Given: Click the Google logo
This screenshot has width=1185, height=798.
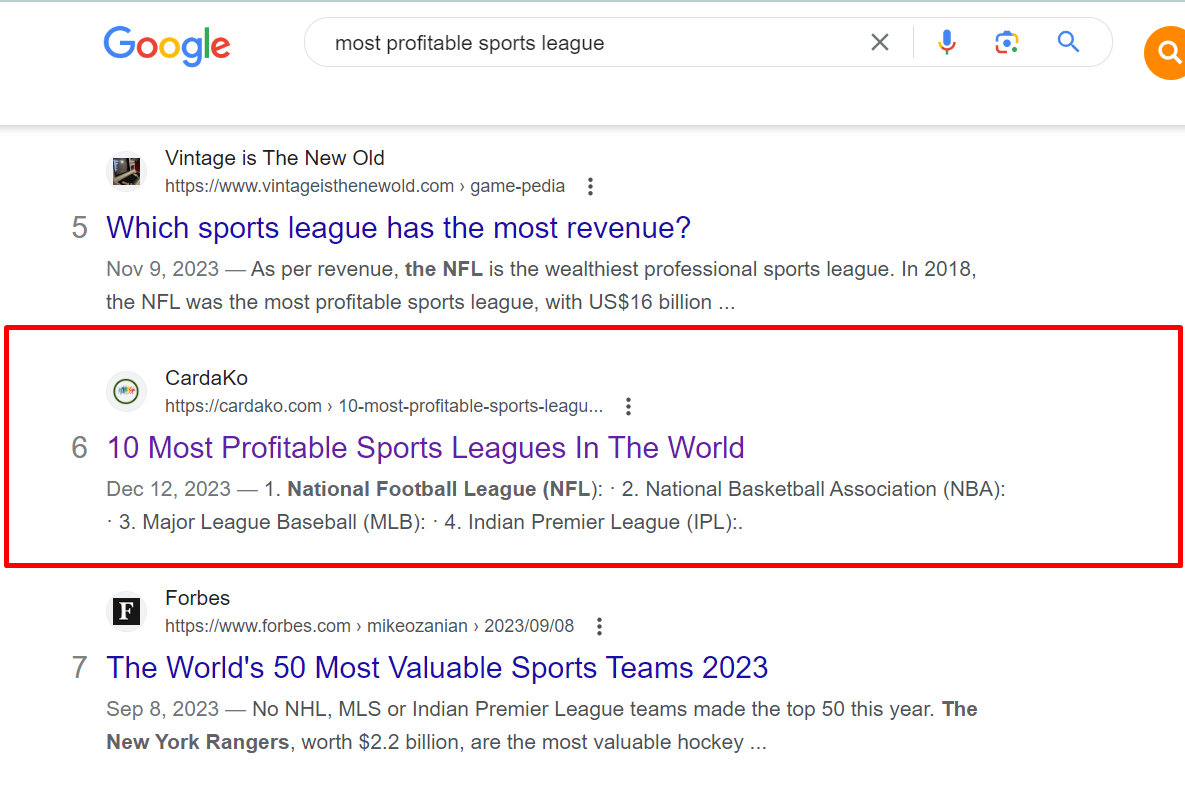Looking at the screenshot, I should [x=167, y=45].
